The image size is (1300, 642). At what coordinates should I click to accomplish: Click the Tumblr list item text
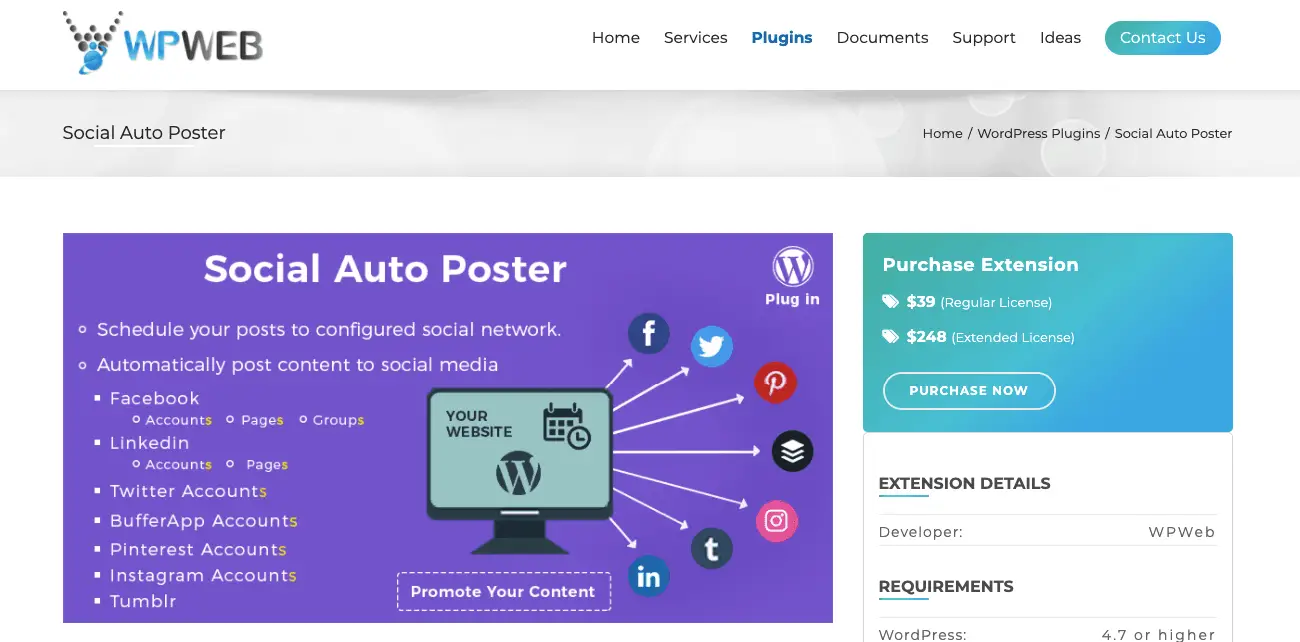click(143, 601)
